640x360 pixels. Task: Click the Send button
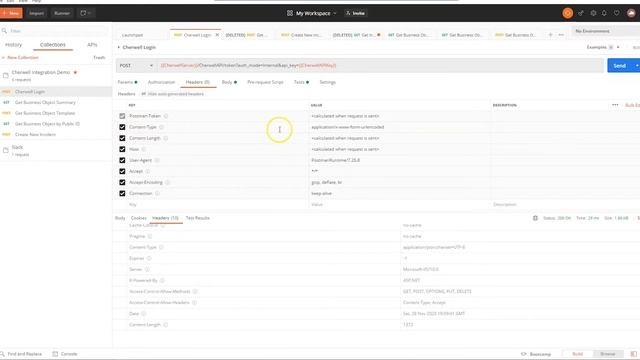coord(620,65)
